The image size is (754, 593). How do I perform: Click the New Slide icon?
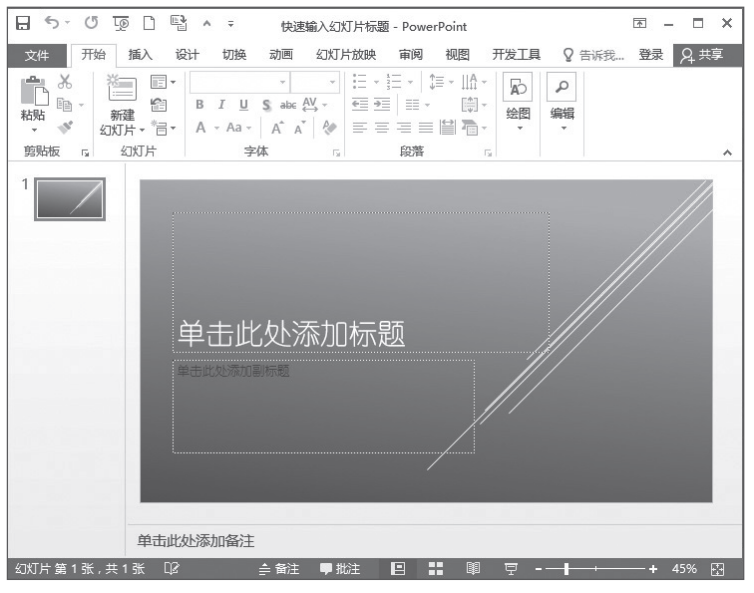click(122, 88)
